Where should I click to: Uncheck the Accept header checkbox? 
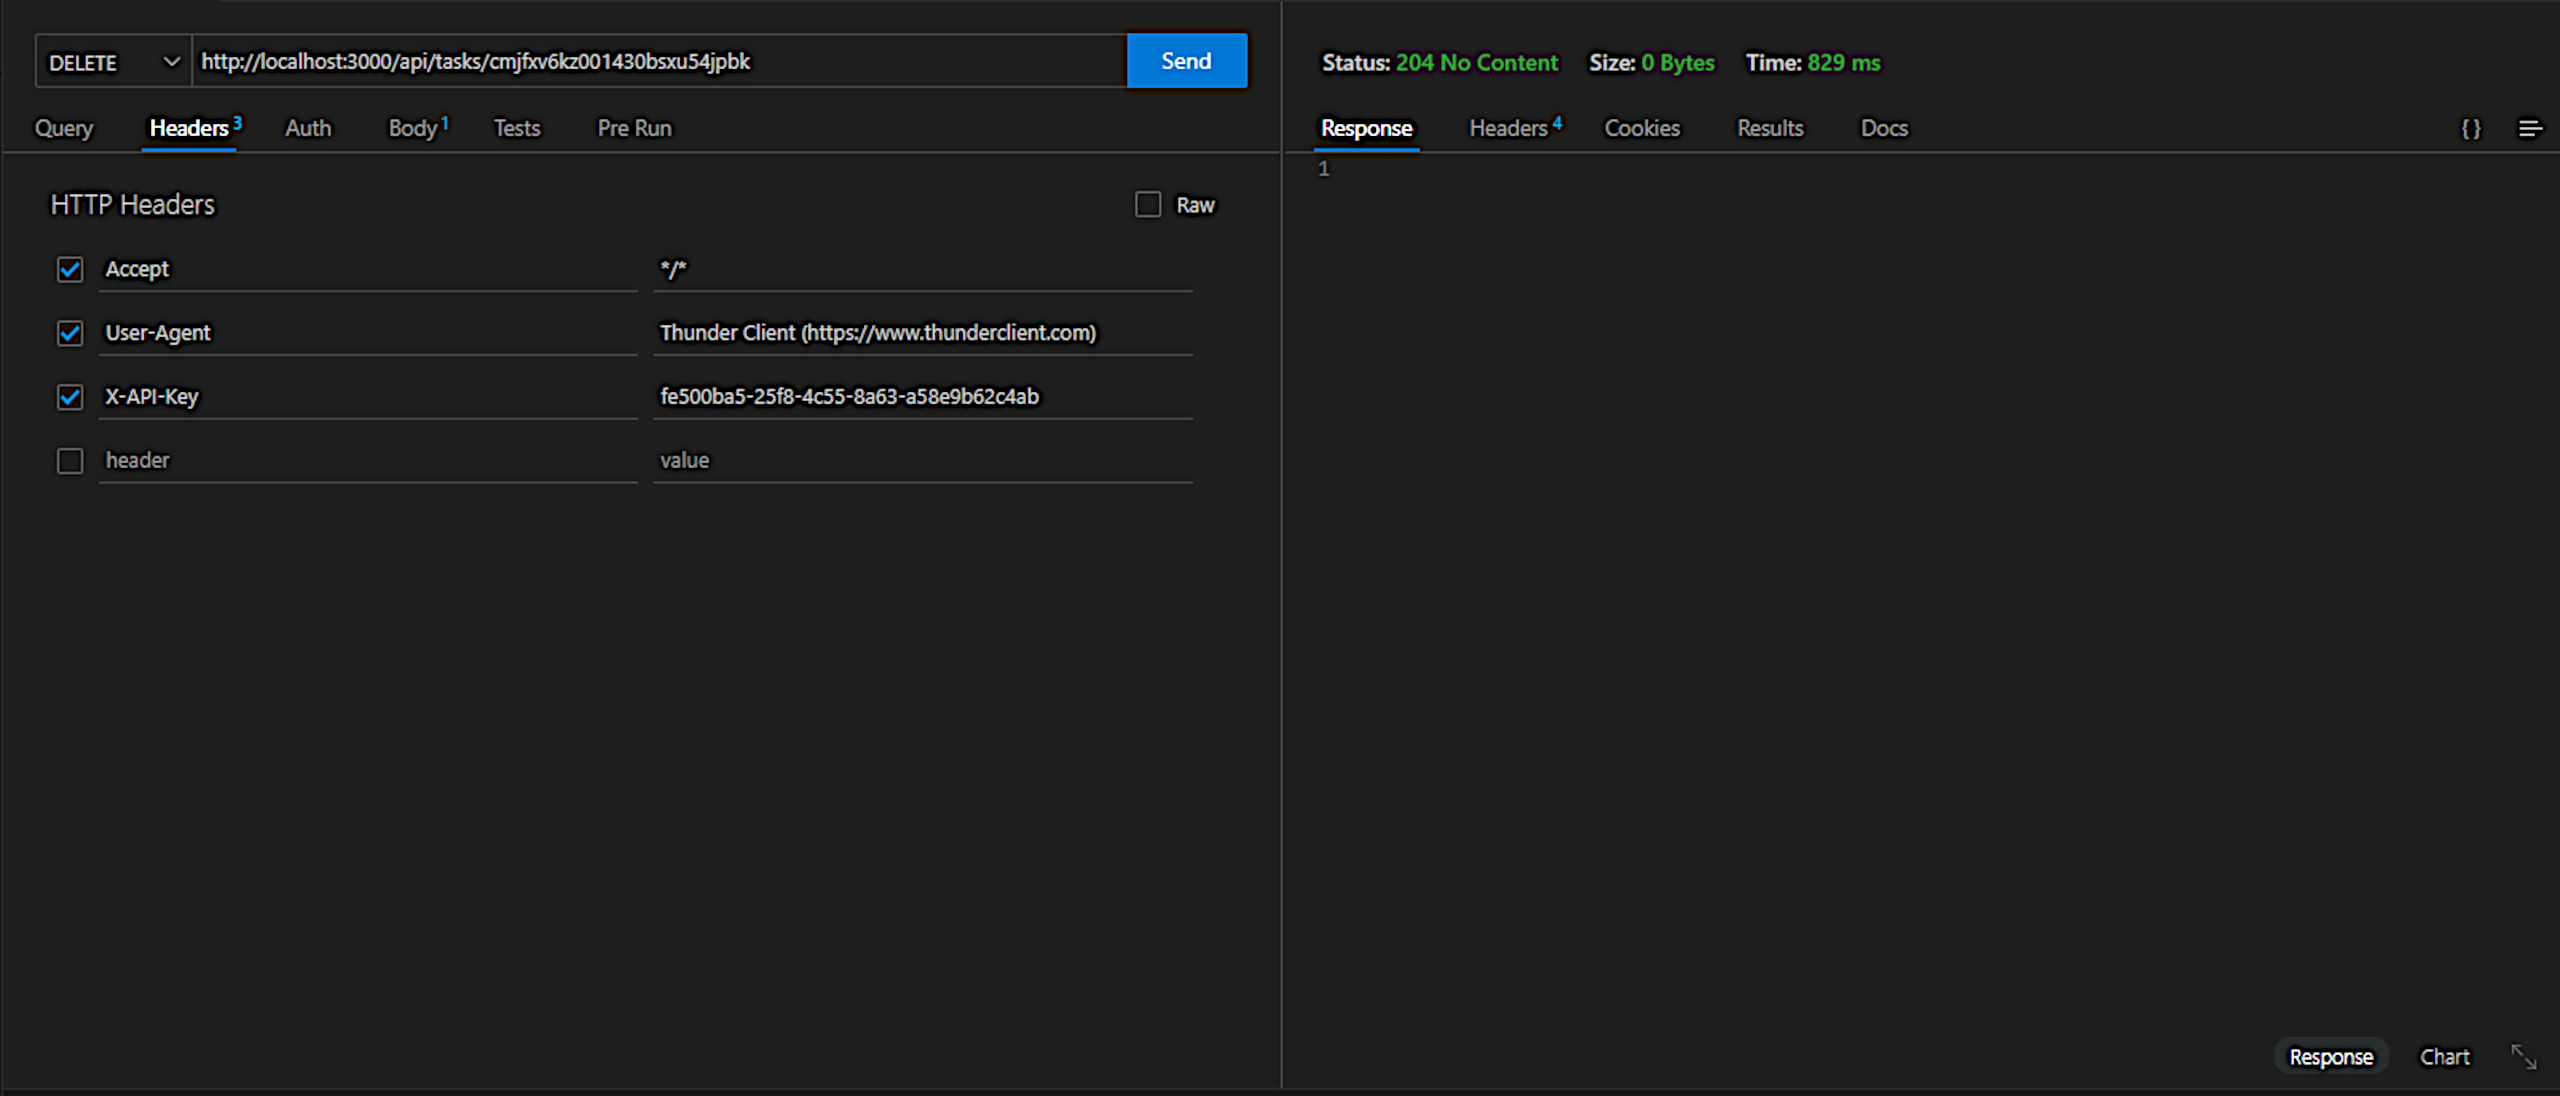tap(70, 269)
